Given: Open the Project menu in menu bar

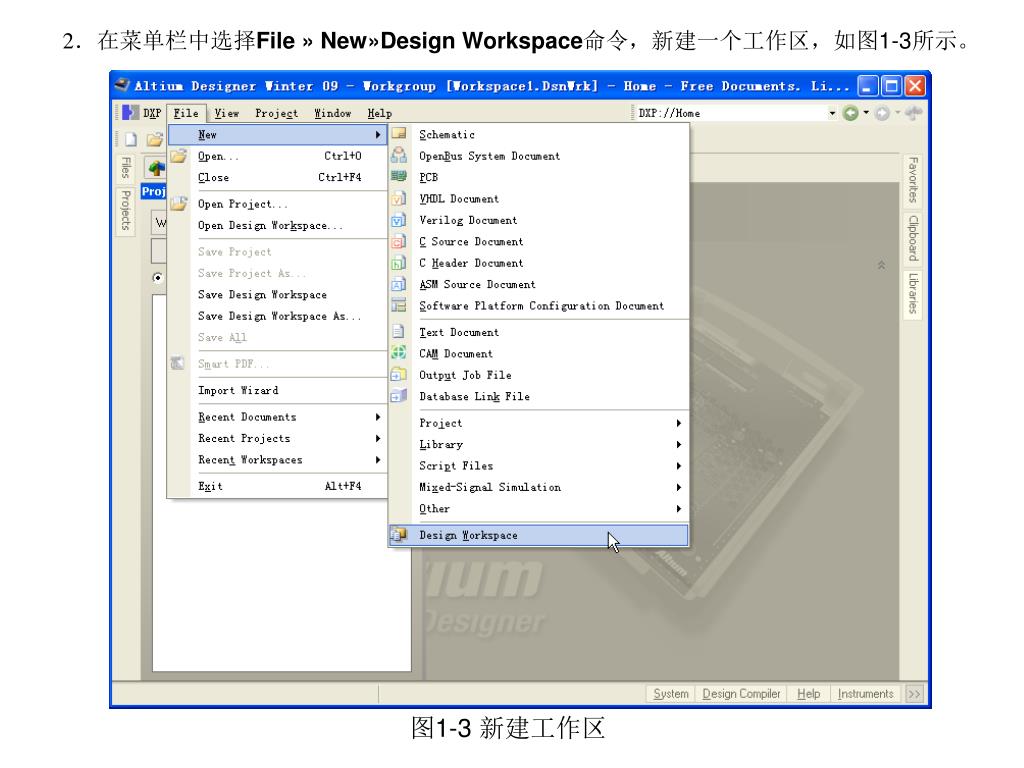Looking at the screenshot, I should [276, 113].
